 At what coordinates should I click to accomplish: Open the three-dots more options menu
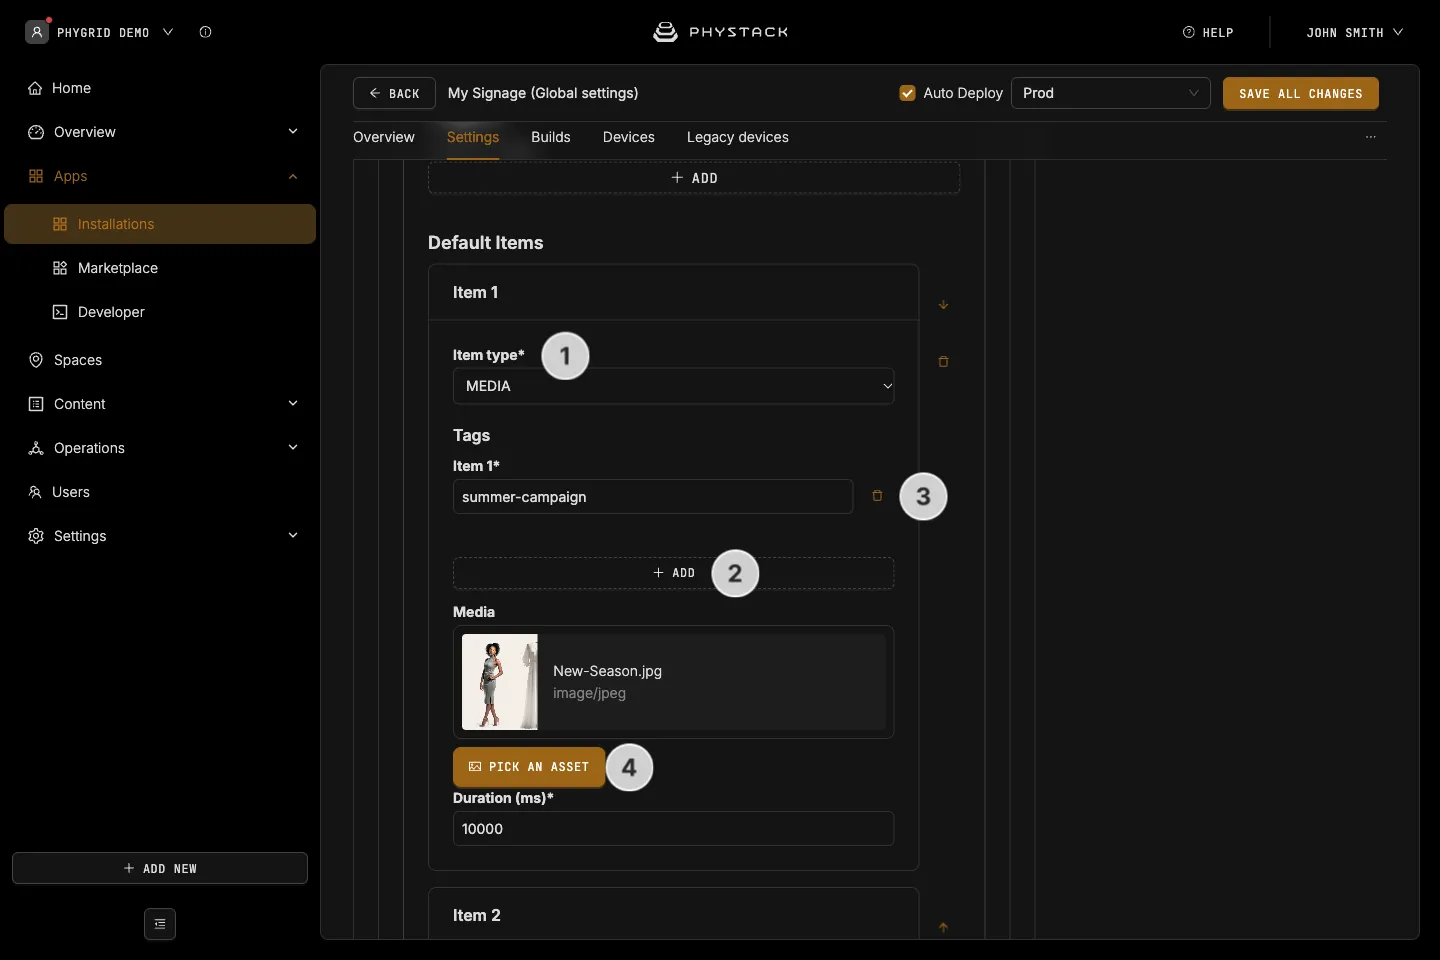[x=1371, y=137]
